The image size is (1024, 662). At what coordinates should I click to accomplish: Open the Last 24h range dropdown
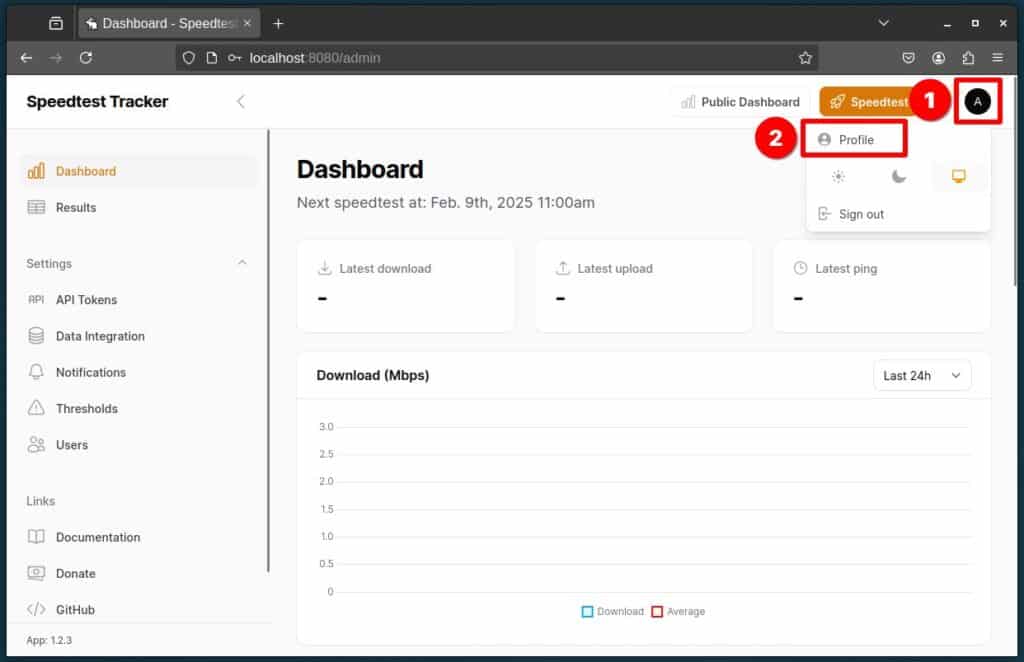pyautogui.click(x=921, y=375)
